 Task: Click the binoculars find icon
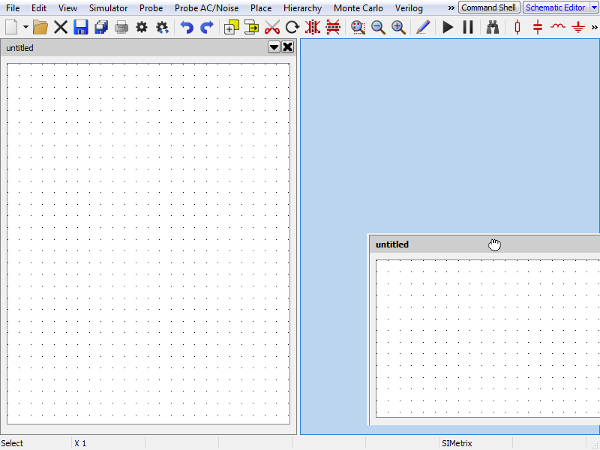493,28
